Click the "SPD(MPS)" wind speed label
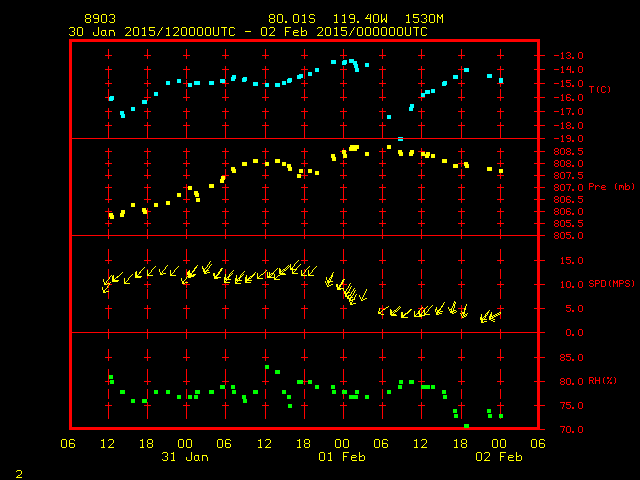Viewport: 640px width, 480px height. click(611, 283)
